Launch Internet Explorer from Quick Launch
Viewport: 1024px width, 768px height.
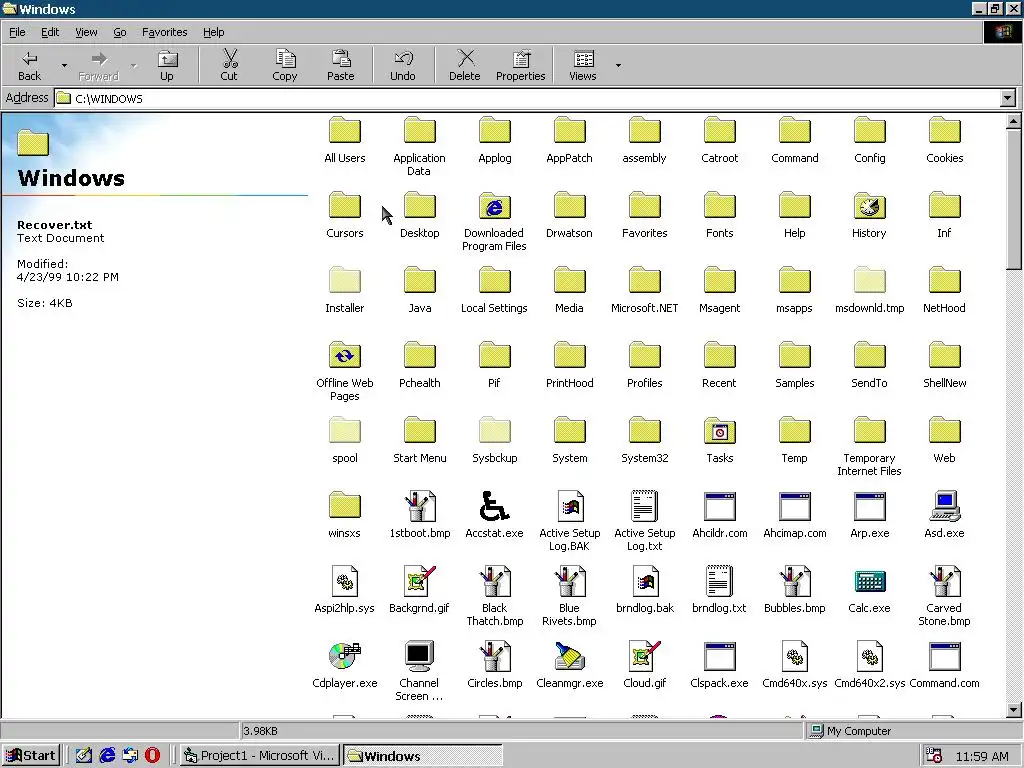[x=107, y=756]
